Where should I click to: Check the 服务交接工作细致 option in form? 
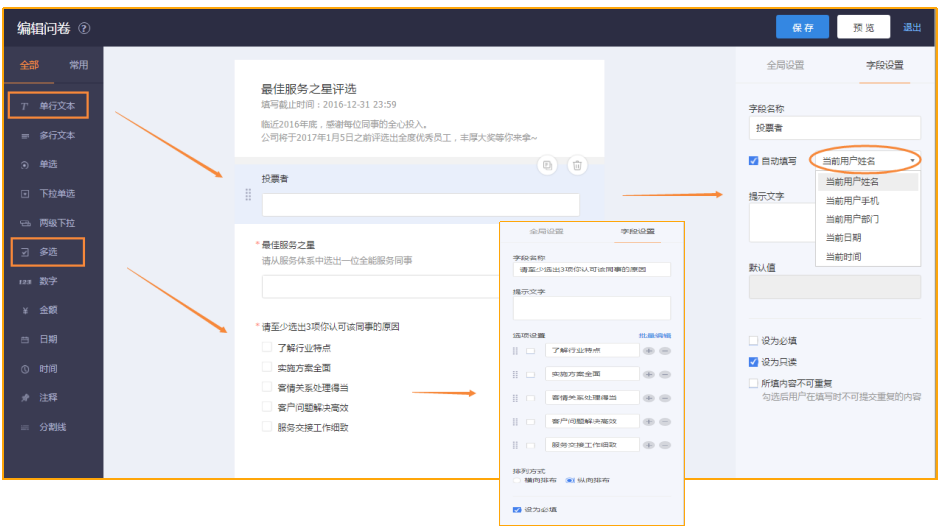click(267, 426)
